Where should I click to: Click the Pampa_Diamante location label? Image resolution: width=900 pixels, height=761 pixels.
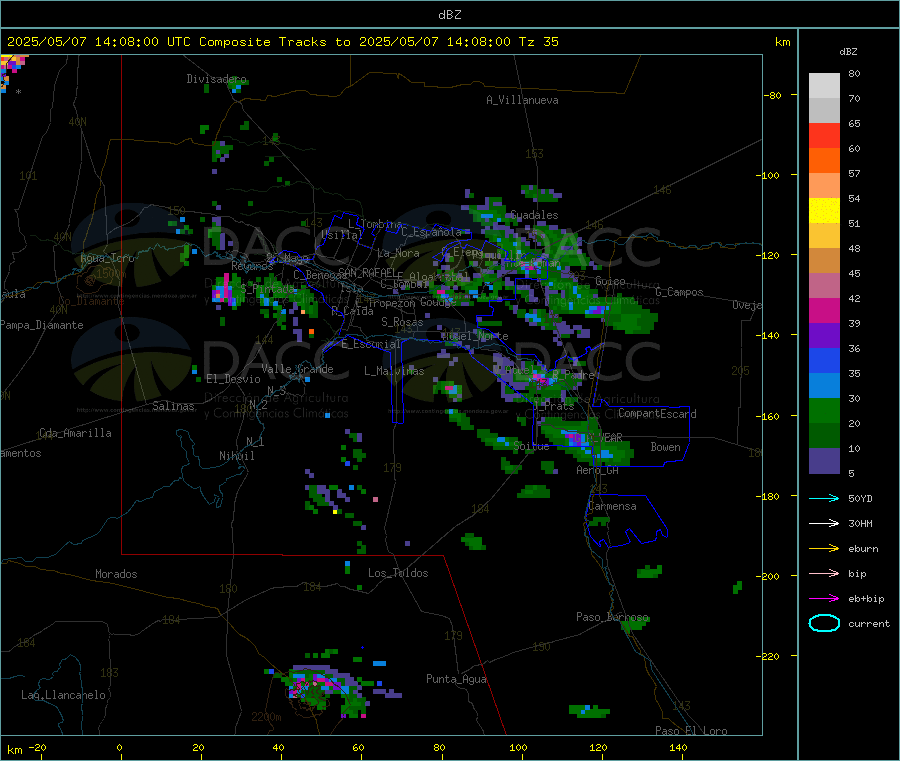42,325
